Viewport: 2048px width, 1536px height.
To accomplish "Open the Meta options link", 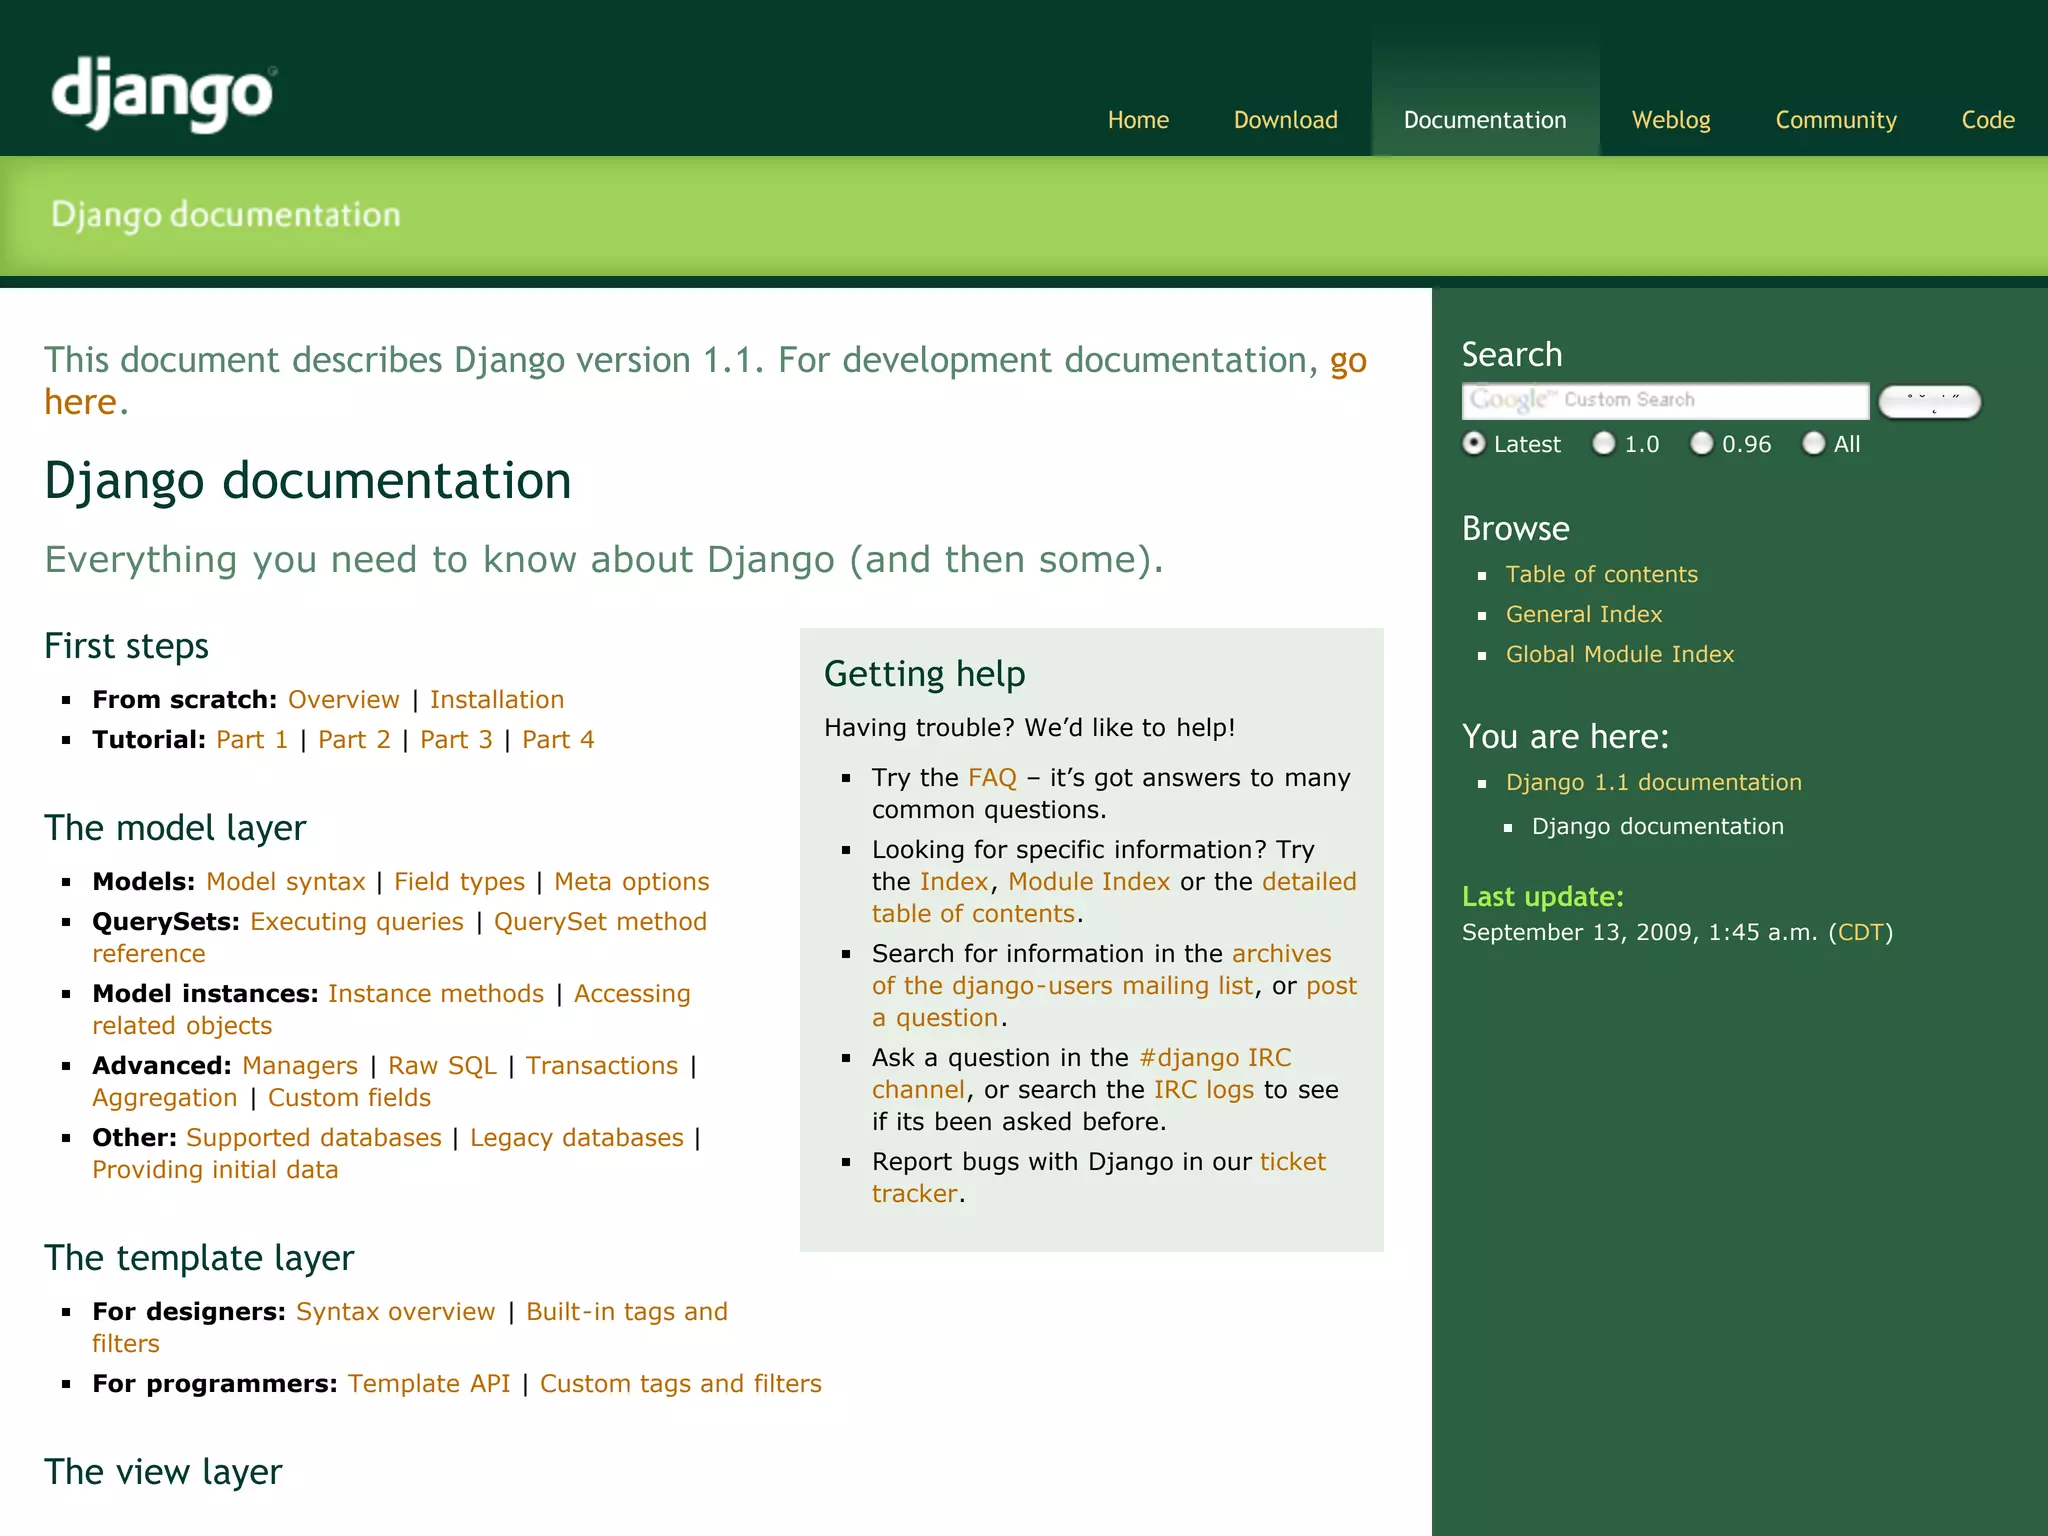I will click(632, 881).
